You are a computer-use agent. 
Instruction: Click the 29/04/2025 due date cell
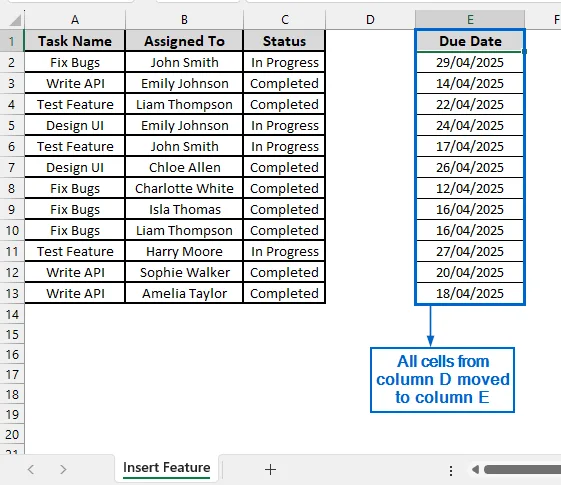(x=470, y=62)
